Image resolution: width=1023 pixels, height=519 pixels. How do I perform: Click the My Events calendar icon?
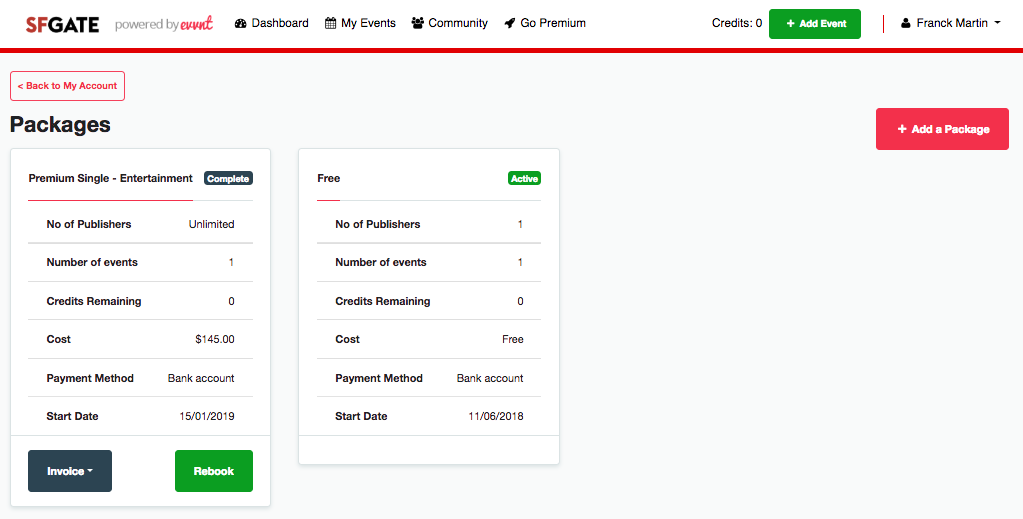pos(331,24)
